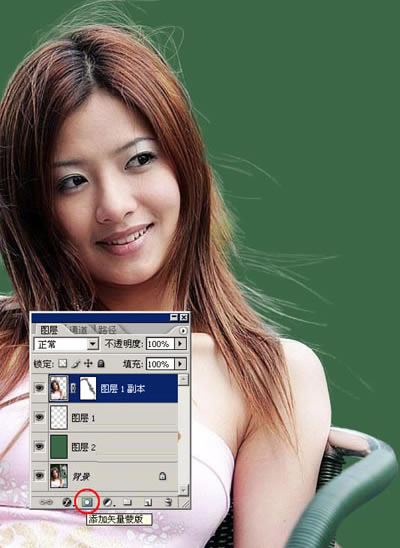Viewport: 400px width, 548px height.
Task: Click the 不透明度 100% field
Action: tap(160, 344)
